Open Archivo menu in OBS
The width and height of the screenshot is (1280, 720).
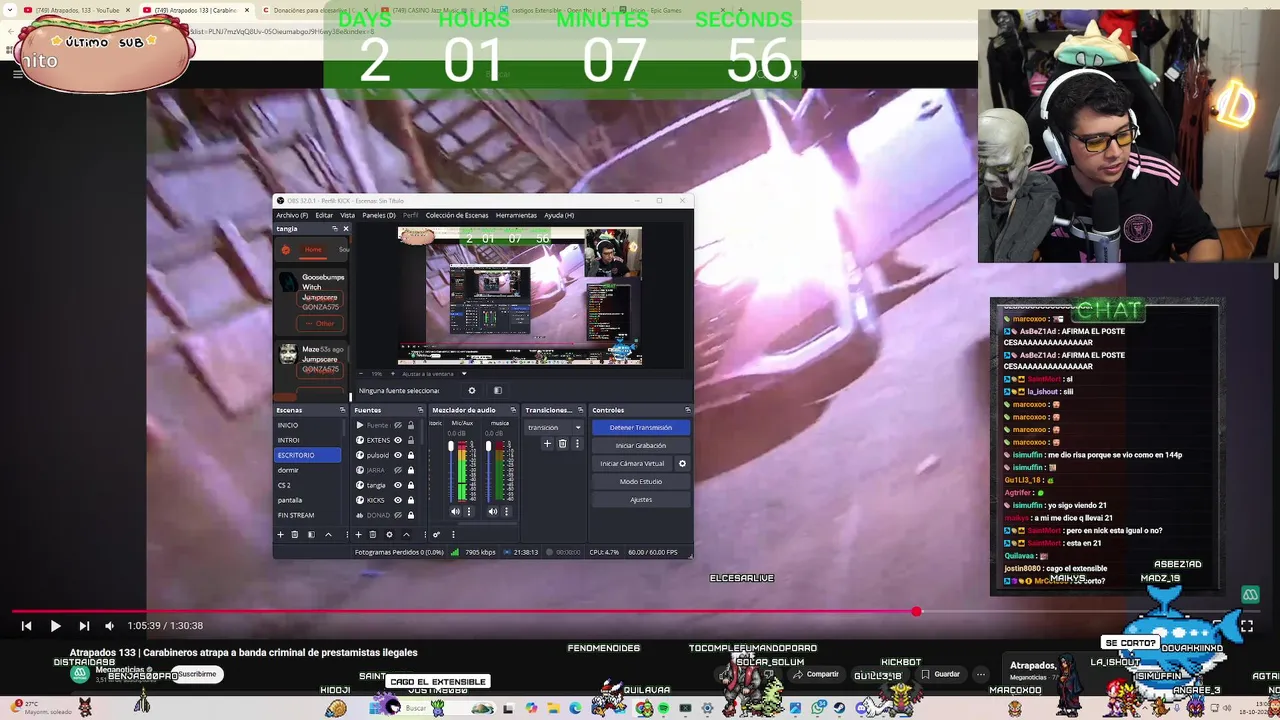292,215
